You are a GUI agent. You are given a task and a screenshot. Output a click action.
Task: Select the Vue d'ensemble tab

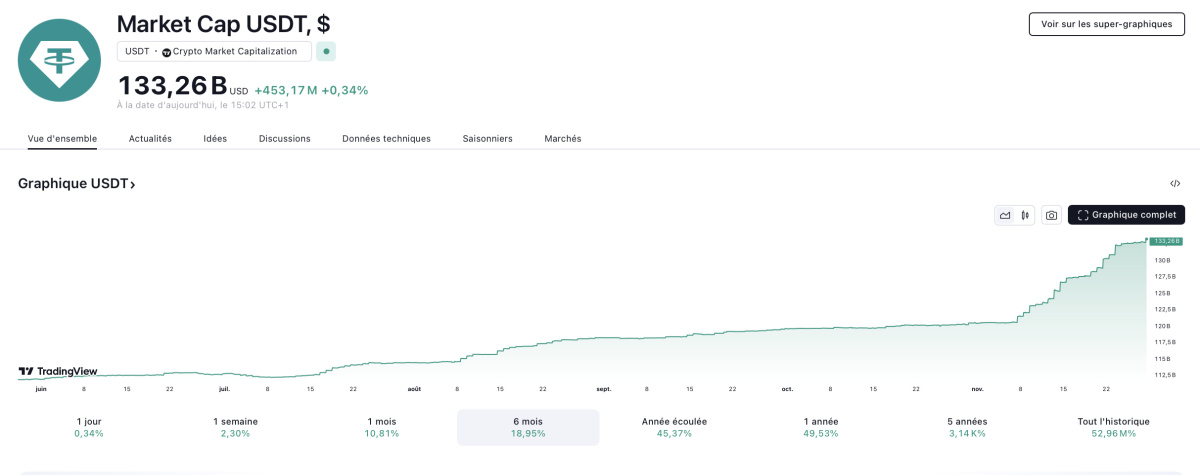click(x=62, y=138)
